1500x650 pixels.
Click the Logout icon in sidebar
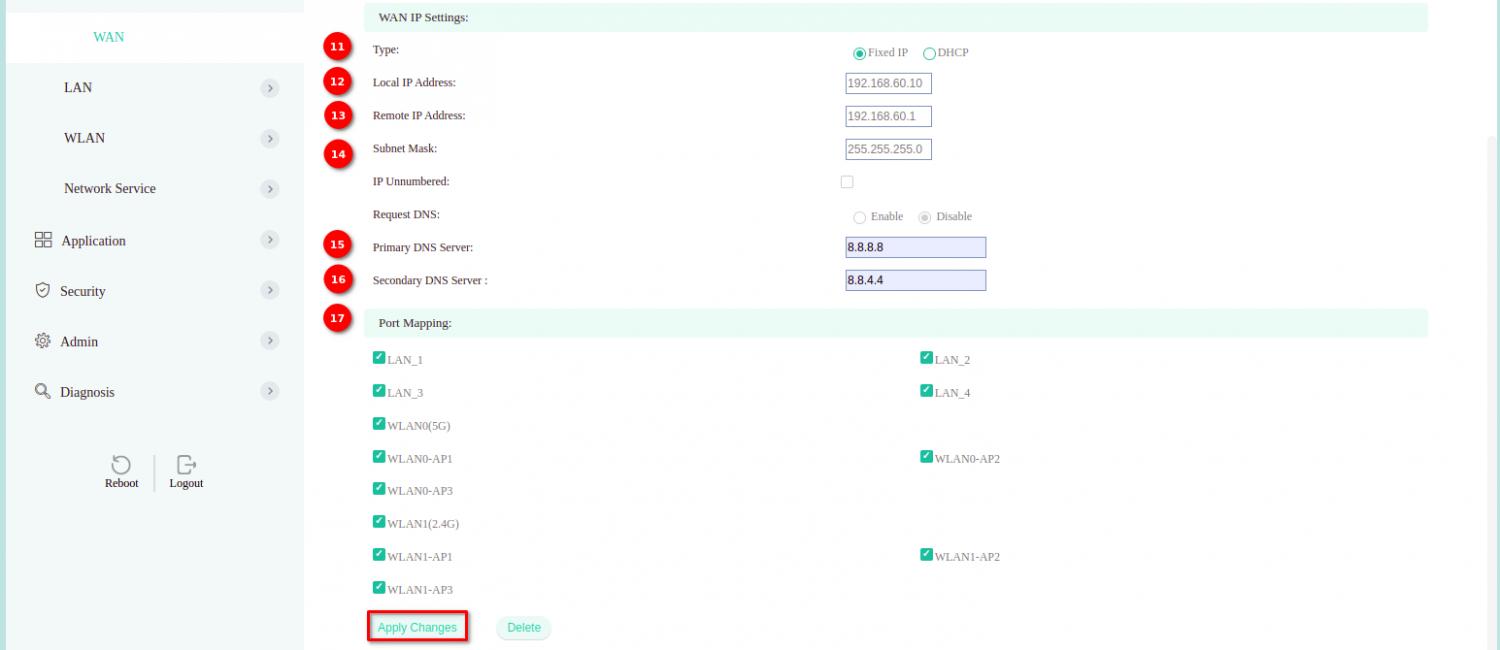click(186, 465)
